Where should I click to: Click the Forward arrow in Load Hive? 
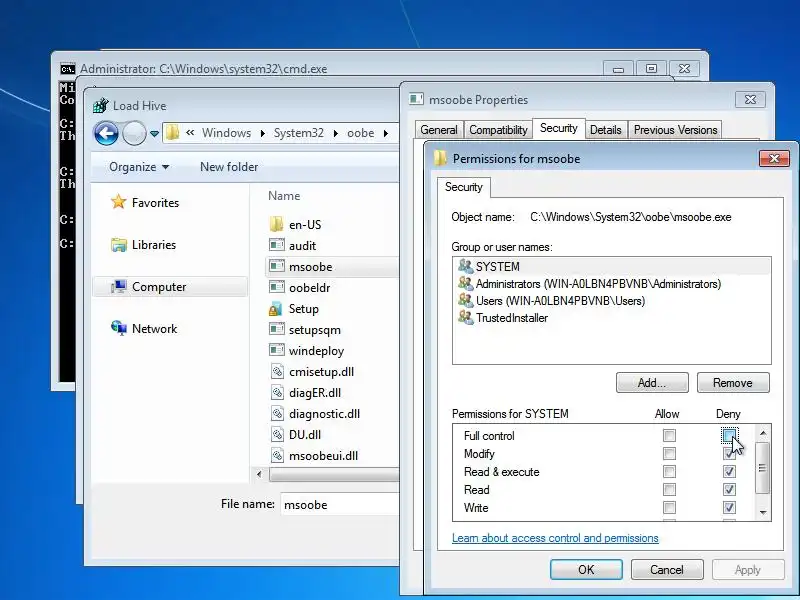(x=134, y=133)
